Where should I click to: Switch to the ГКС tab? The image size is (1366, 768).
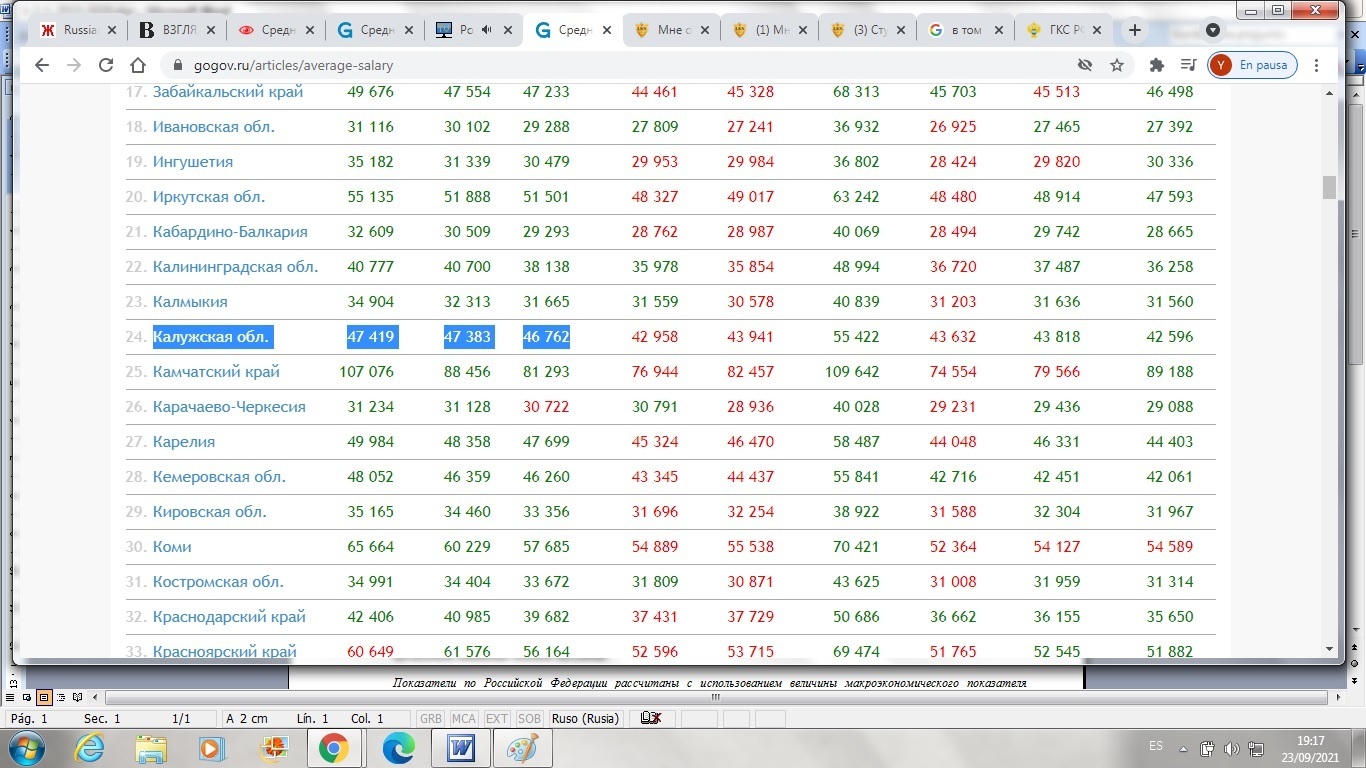click(1062, 30)
